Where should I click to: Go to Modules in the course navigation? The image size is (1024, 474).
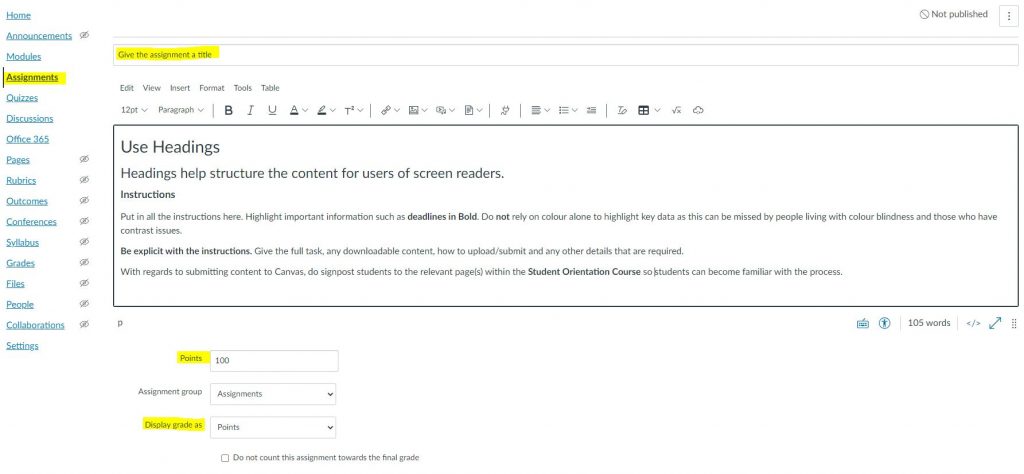pos(23,57)
